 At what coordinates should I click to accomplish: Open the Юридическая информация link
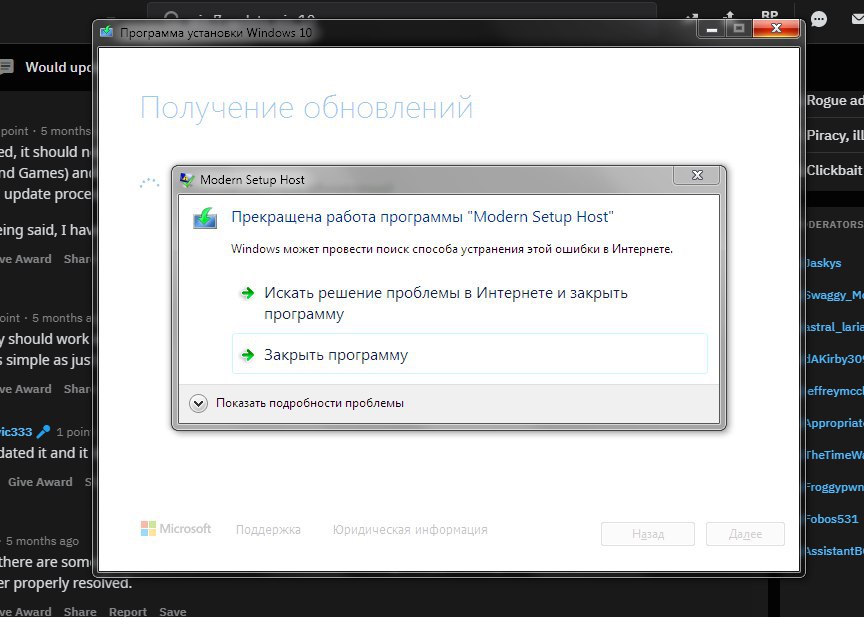410,530
